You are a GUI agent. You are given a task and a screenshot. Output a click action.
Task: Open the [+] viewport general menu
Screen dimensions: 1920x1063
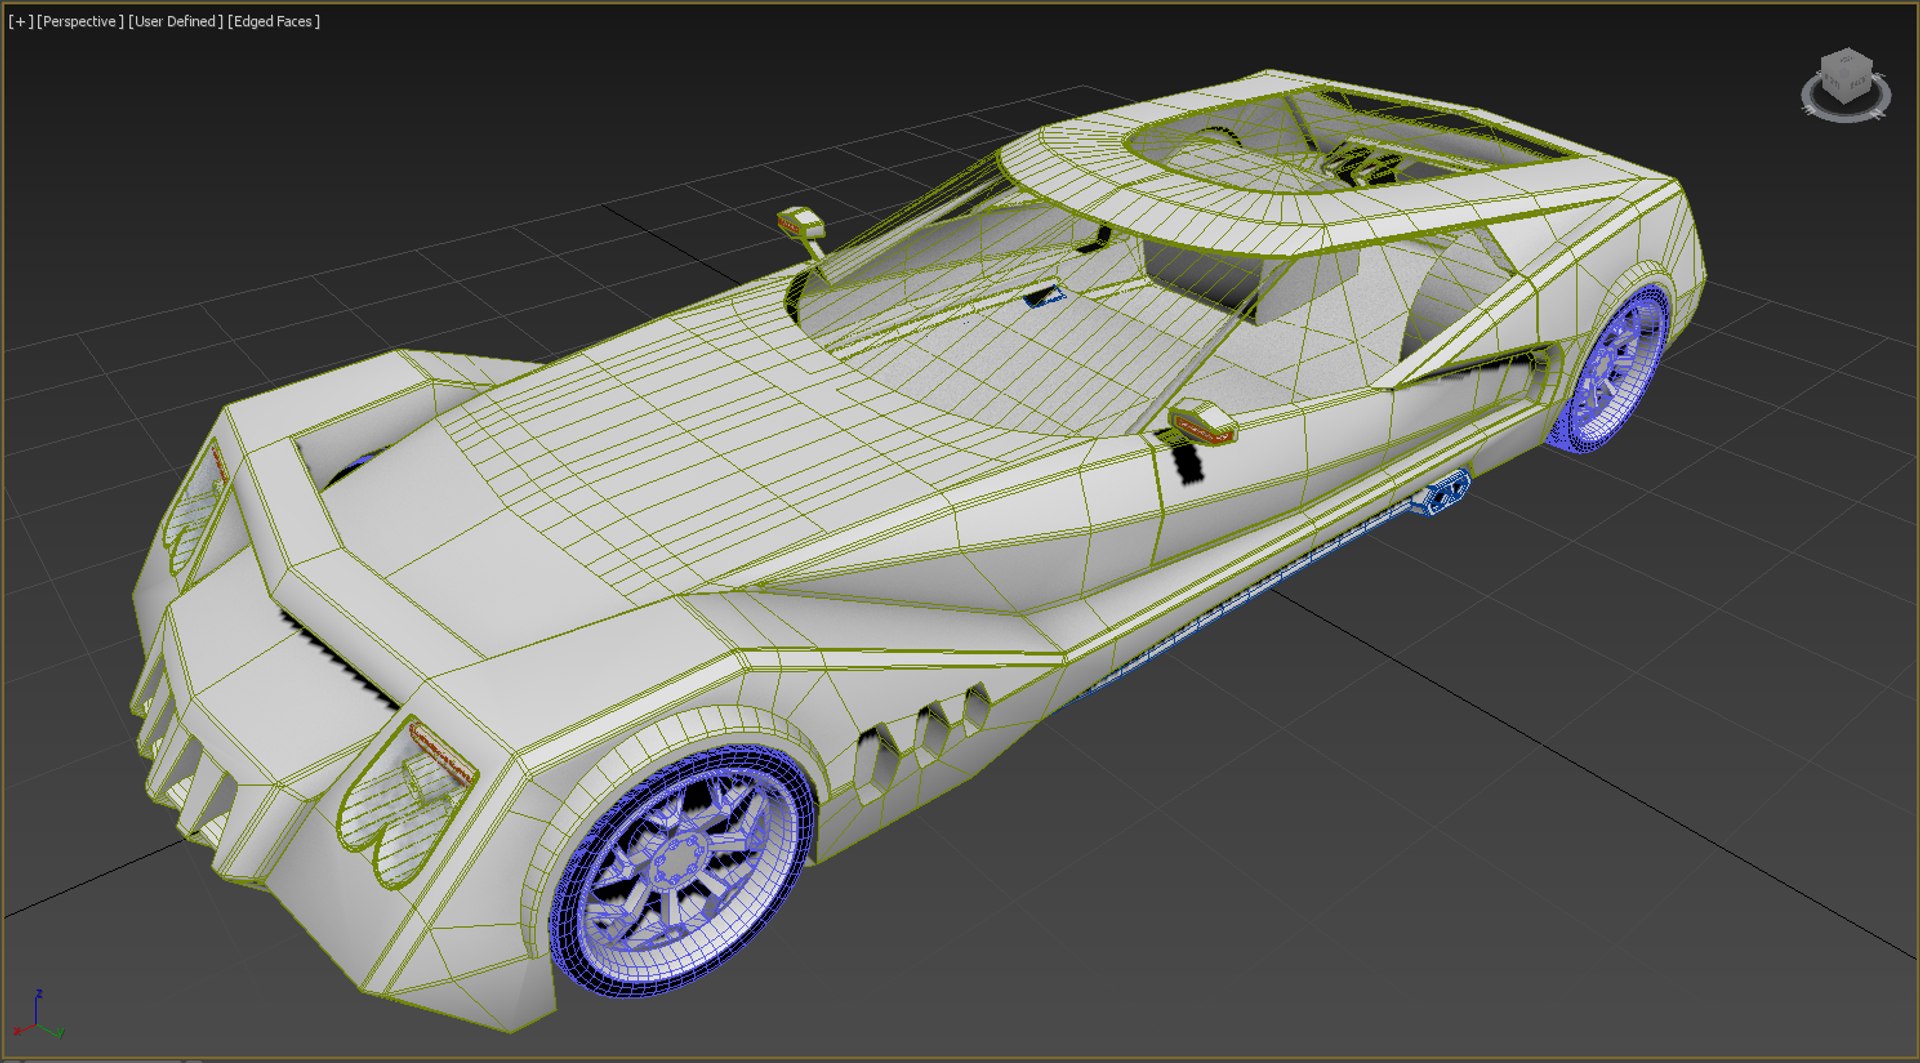coord(21,21)
